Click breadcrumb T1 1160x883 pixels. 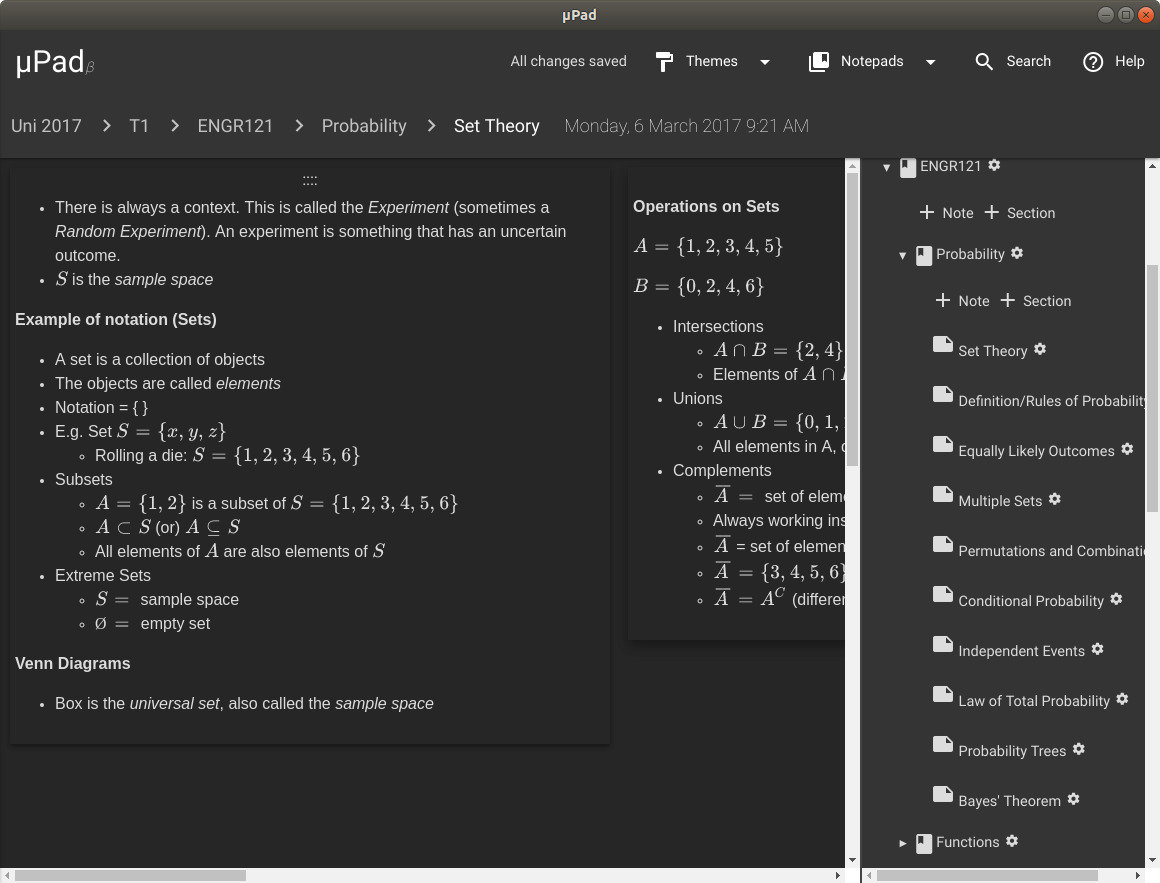(x=139, y=126)
